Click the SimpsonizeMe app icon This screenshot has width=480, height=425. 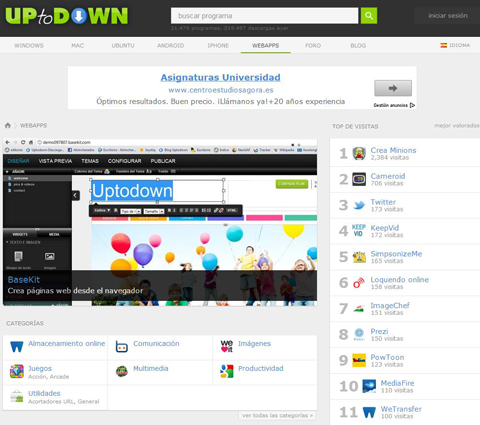pos(359,257)
